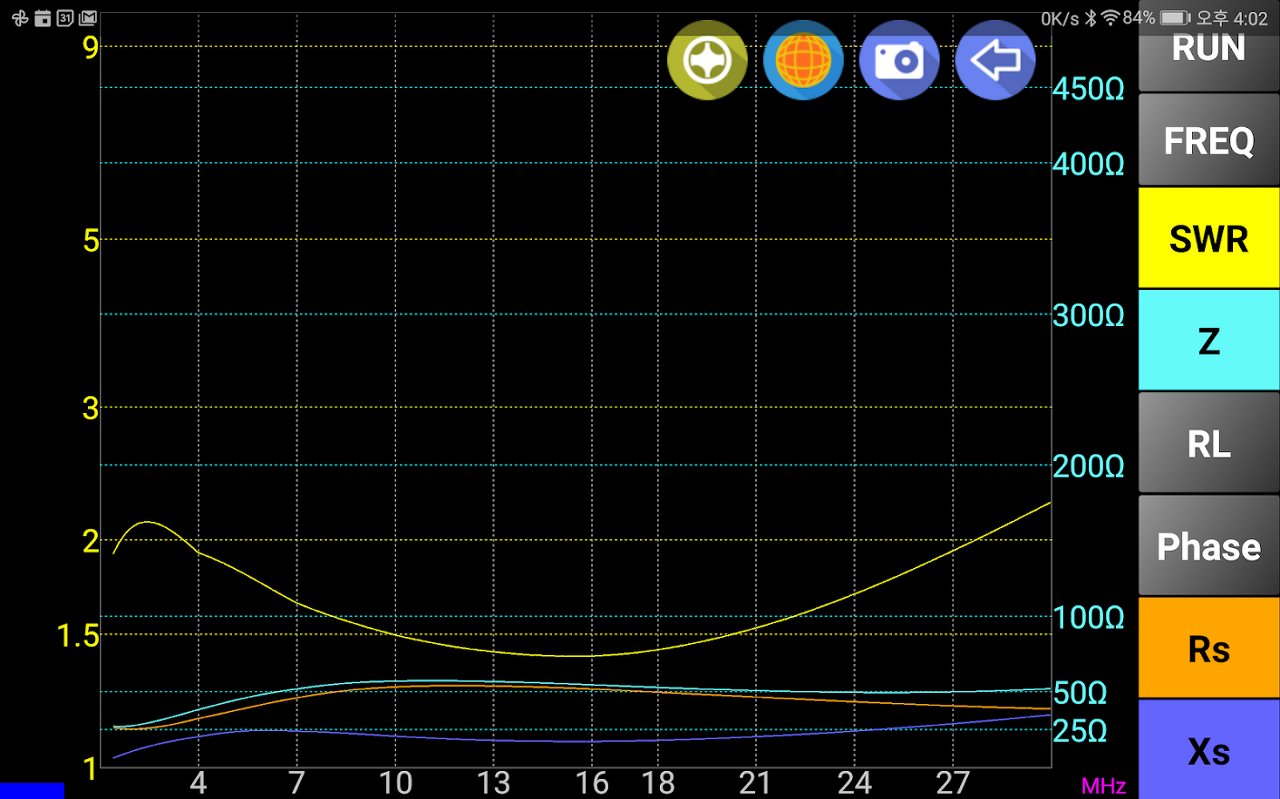Tap the crosshair target icon
Screen dimensions: 1280x799
(x=707, y=60)
